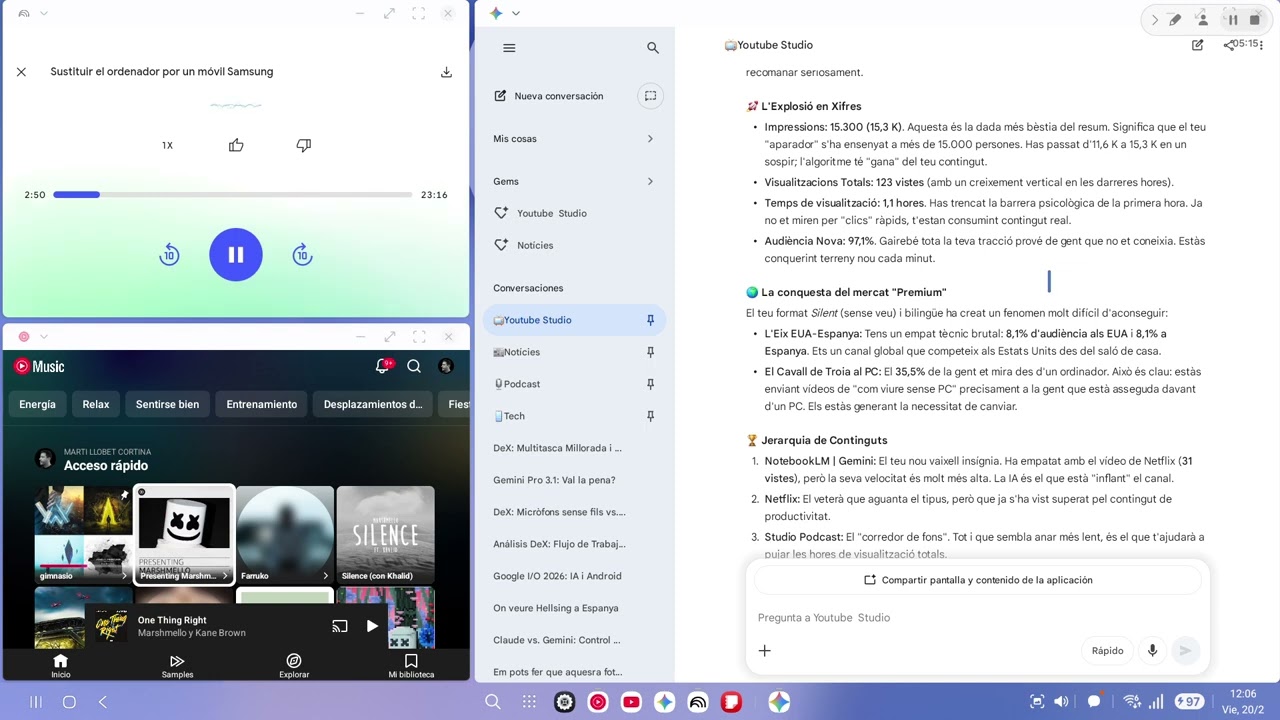The image size is (1280, 720).
Task: Rewind podcast 10 seconds
Action: pos(169,255)
